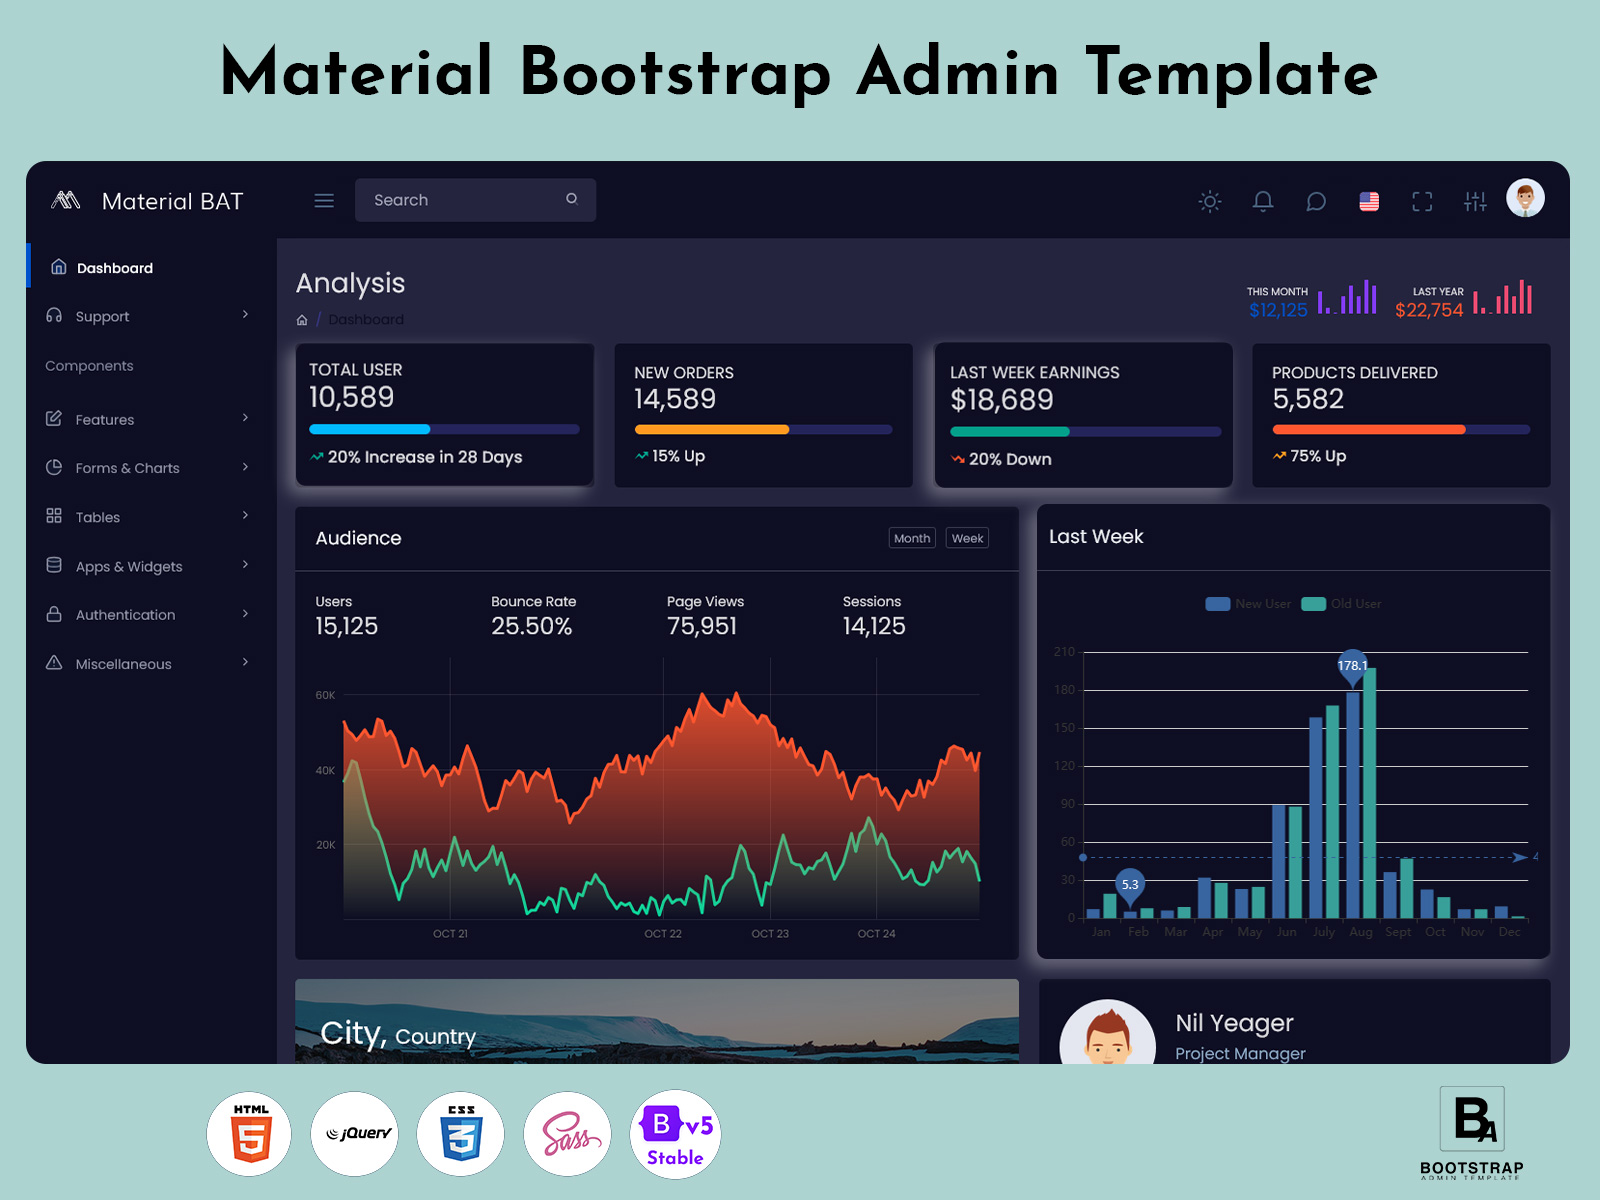1600x1200 pixels.
Task: Open language selector US flag
Action: click(1369, 201)
